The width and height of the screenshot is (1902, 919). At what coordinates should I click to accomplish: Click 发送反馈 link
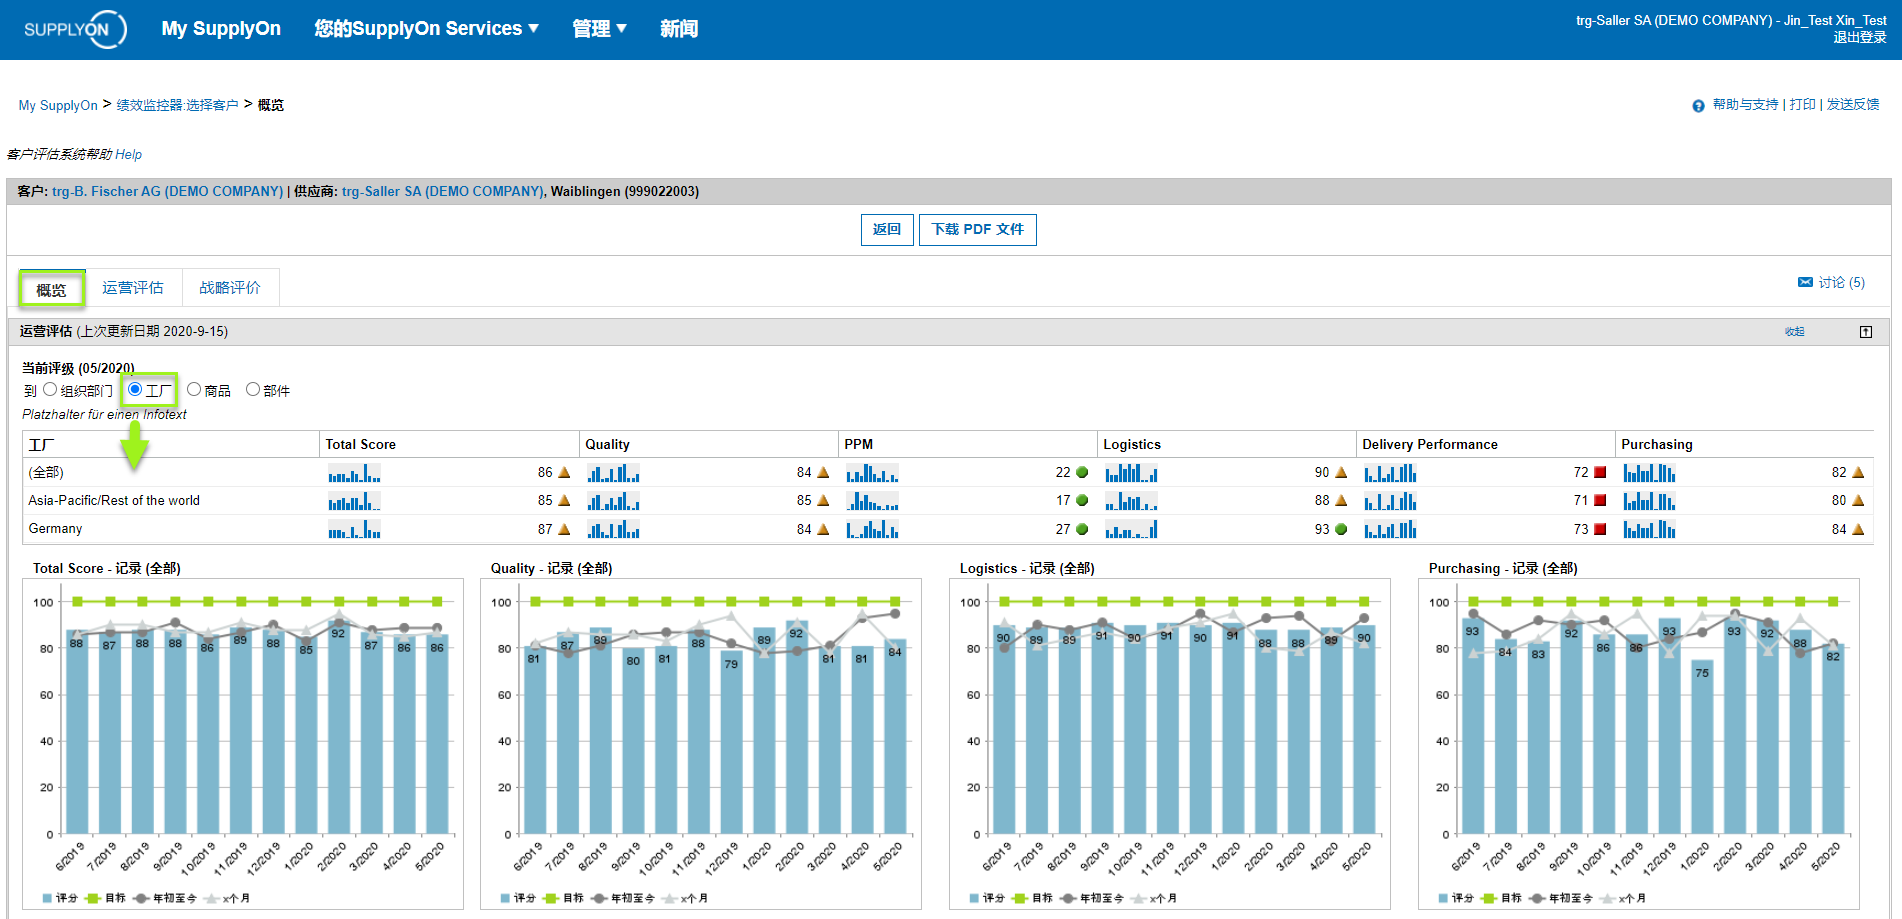[1853, 105]
